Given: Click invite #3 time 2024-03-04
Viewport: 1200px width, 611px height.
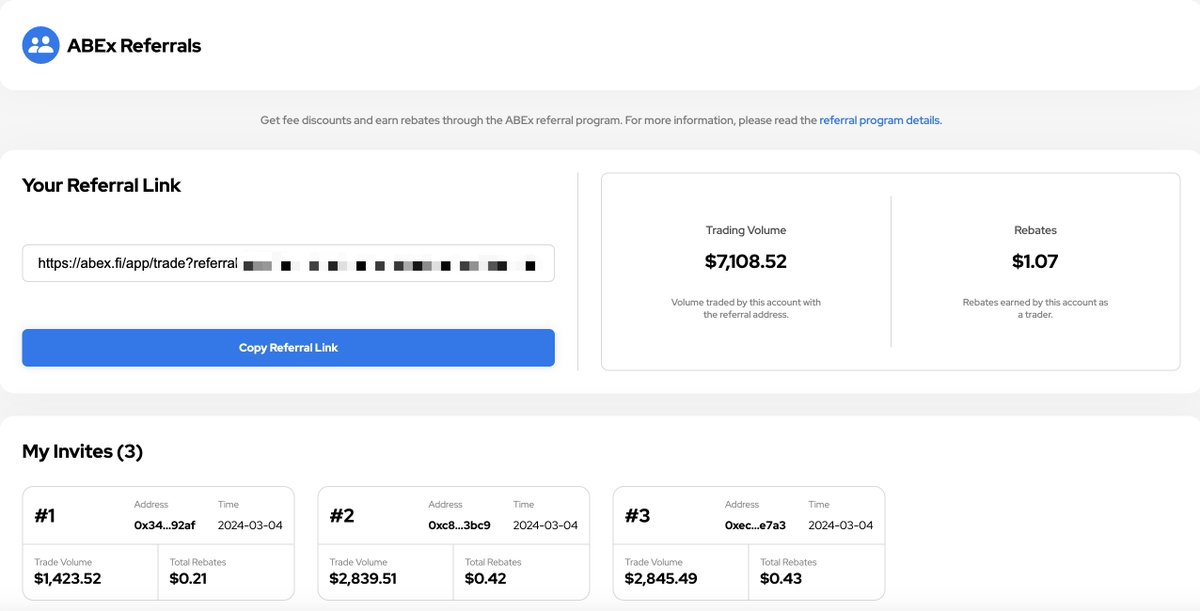Looking at the screenshot, I should coord(840,525).
